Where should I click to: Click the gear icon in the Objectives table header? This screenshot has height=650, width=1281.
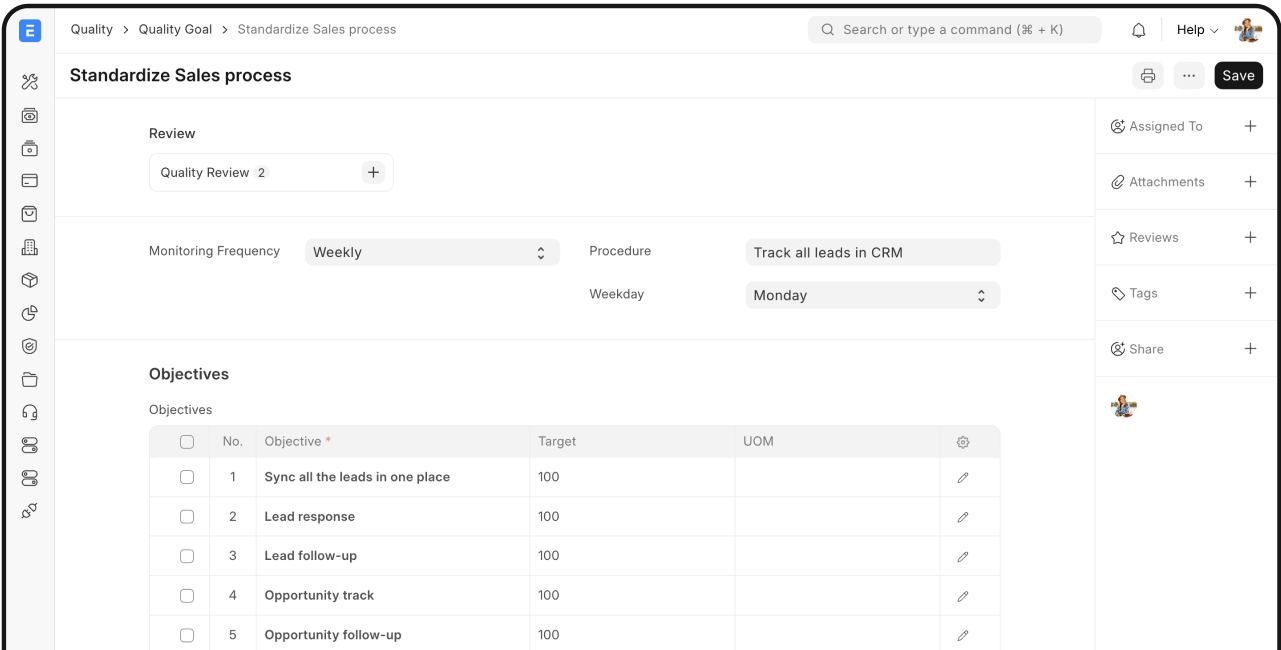pos(962,441)
